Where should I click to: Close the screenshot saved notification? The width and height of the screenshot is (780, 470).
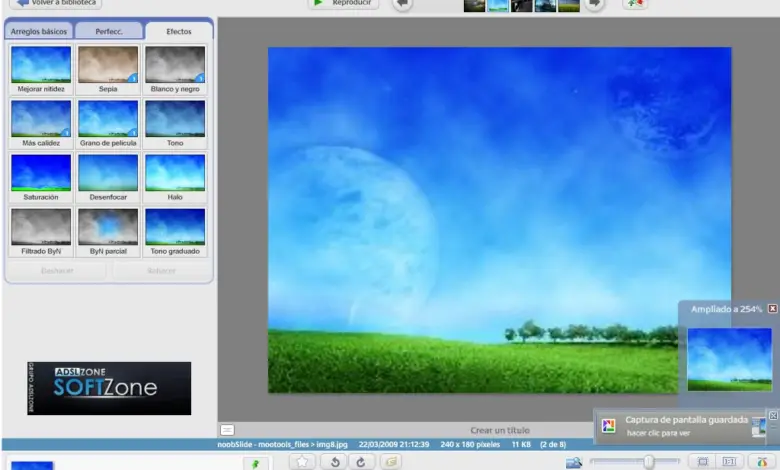[x=774, y=416]
